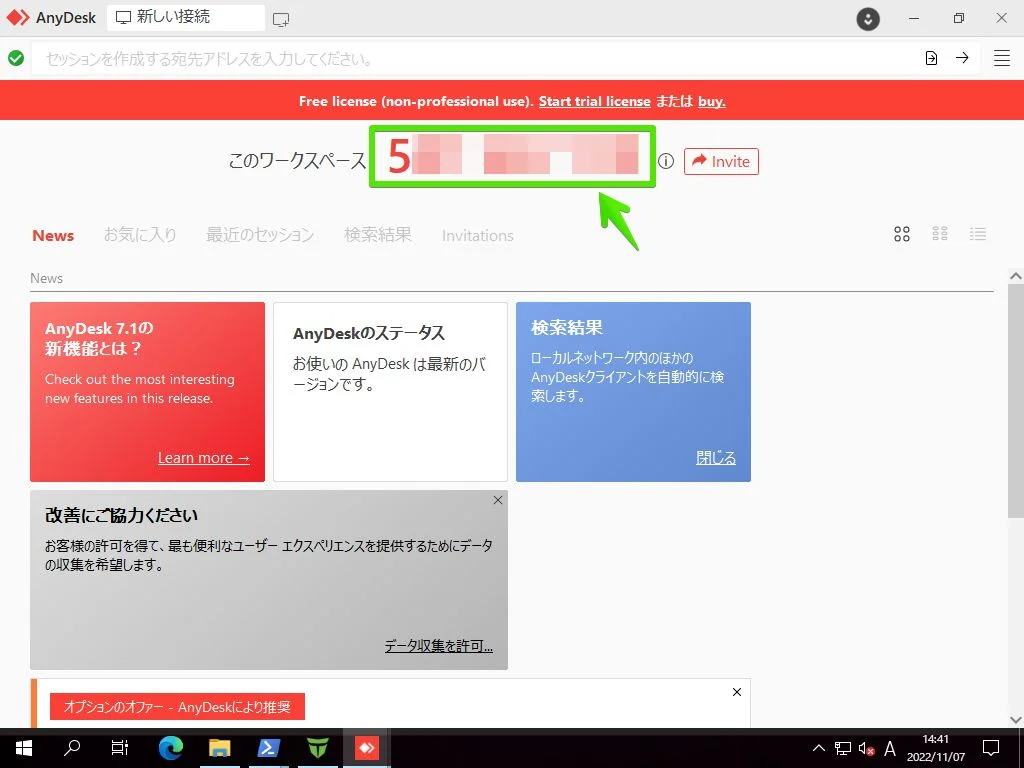
Task: Open Windows Start menu
Action: click(24, 748)
